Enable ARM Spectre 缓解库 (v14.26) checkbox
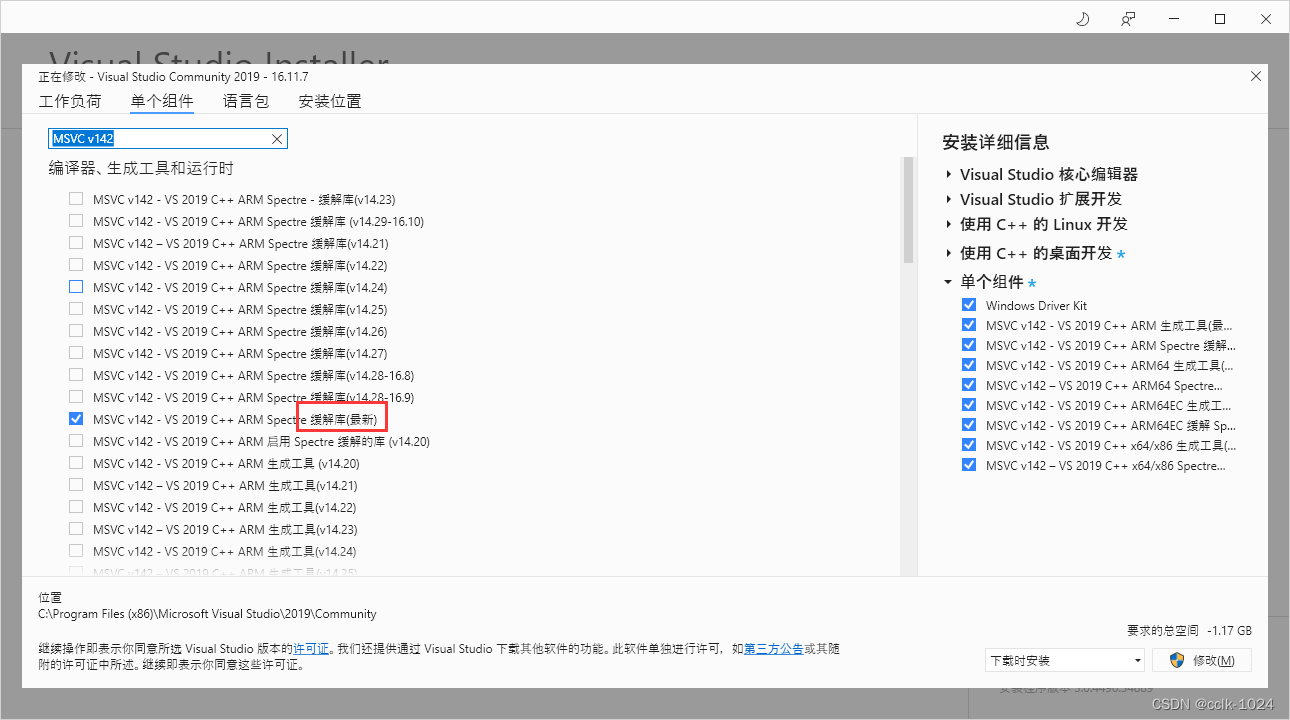Viewport: 1290px width, 720px height. click(76, 331)
